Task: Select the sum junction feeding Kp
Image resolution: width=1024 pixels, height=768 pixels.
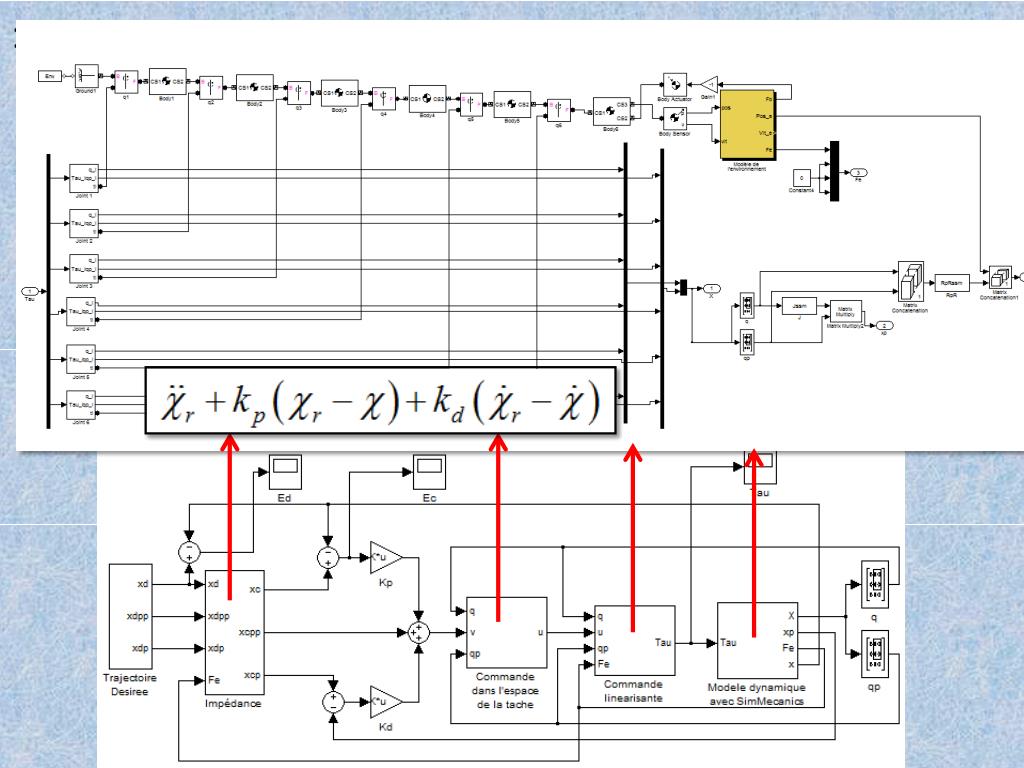Action: (328, 557)
